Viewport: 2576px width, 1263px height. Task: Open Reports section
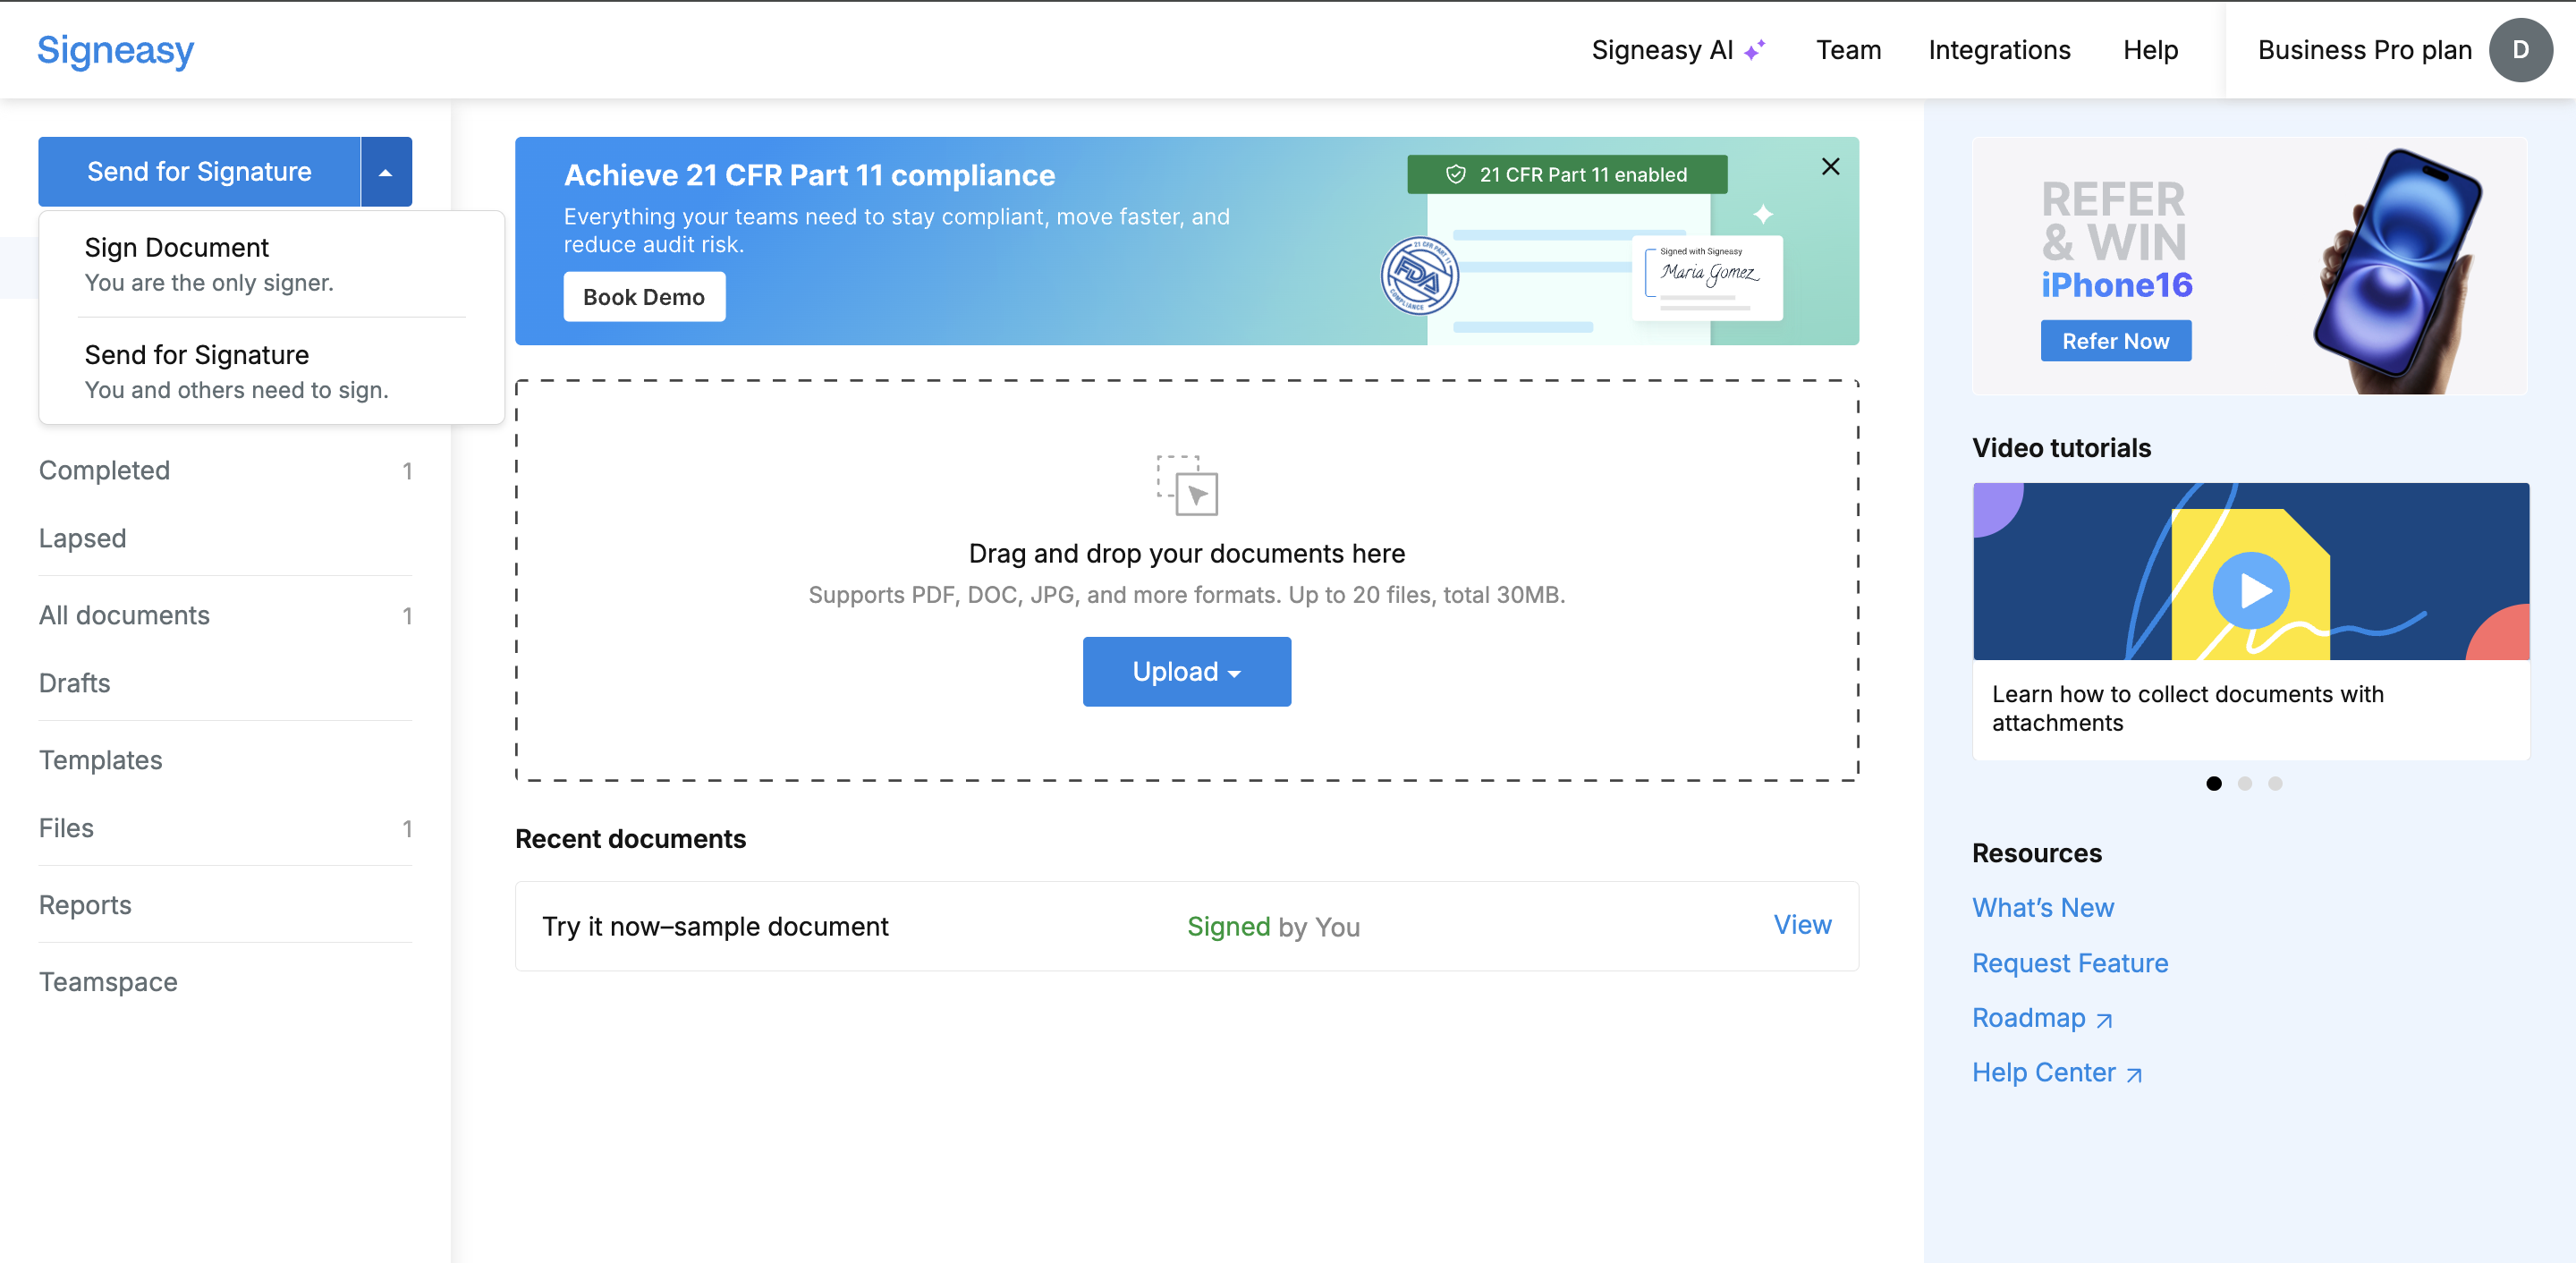225,905
